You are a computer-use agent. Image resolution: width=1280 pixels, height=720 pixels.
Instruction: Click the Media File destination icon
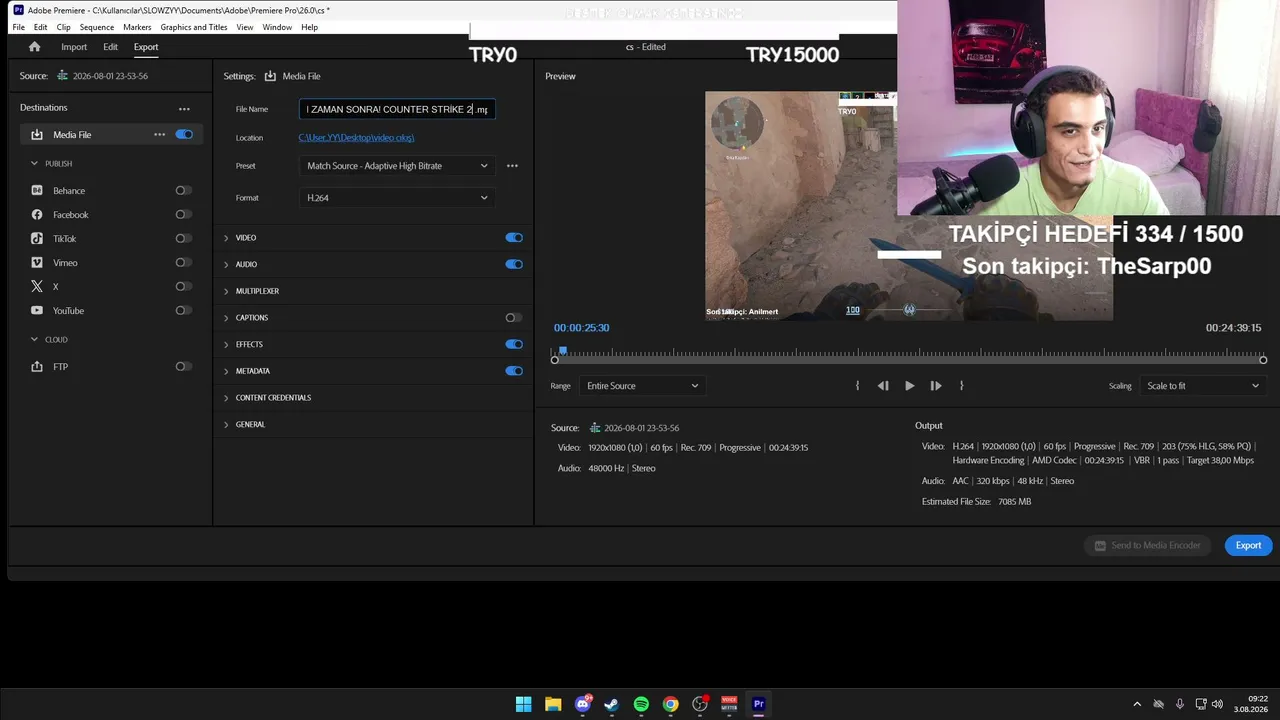[37, 135]
